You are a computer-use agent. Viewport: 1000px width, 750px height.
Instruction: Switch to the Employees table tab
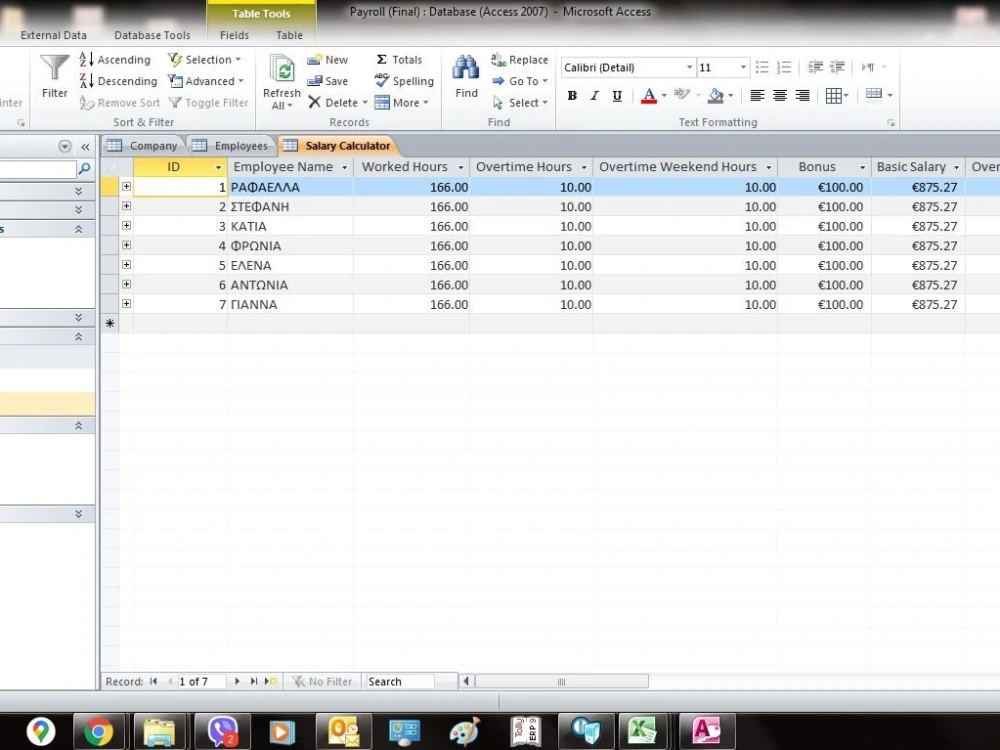(231, 145)
